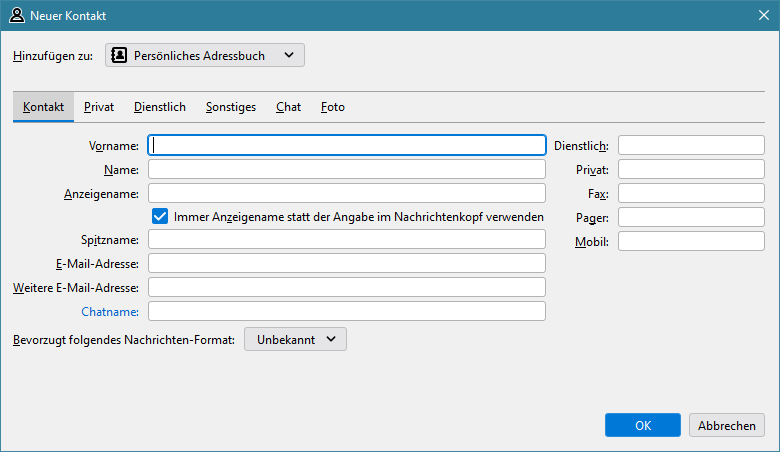Viewport: 780px width, 452px height.
Task: Go to the Chat tab
Action: point(288,107)
